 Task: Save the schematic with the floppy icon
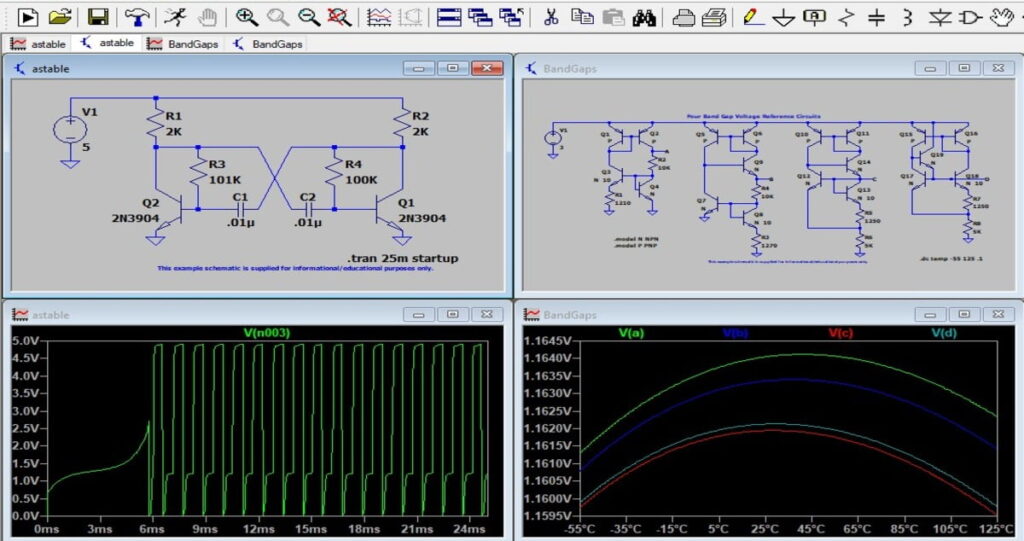[98, 17]
